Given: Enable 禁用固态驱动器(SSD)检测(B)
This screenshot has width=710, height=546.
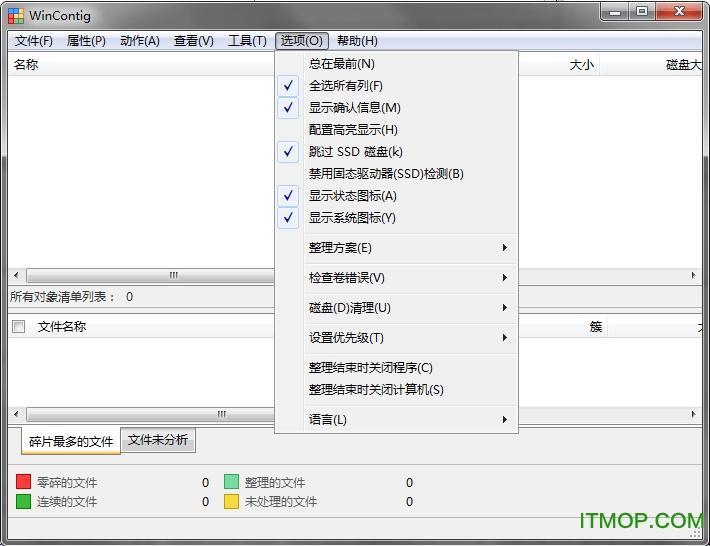Looking at the screenshot, I should coord(396,174).
